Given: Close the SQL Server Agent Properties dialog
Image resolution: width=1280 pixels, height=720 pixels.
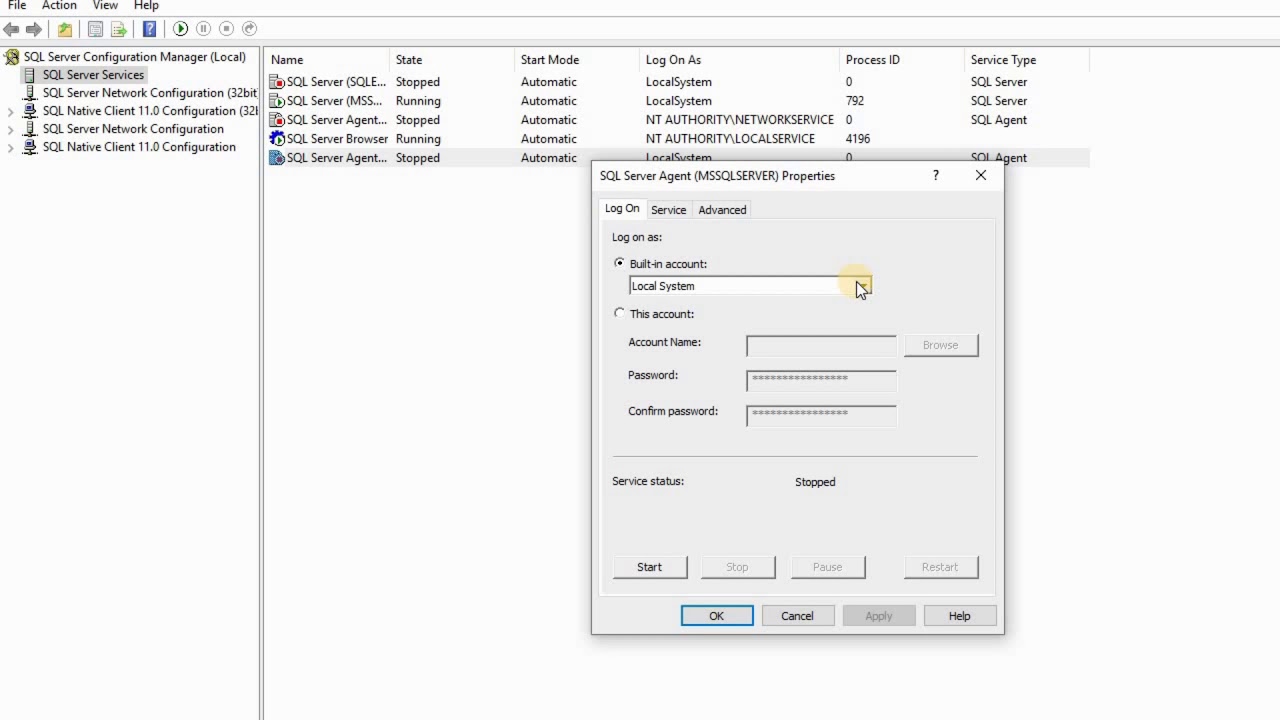Looking at the screenshot, I should pos(981,176).
